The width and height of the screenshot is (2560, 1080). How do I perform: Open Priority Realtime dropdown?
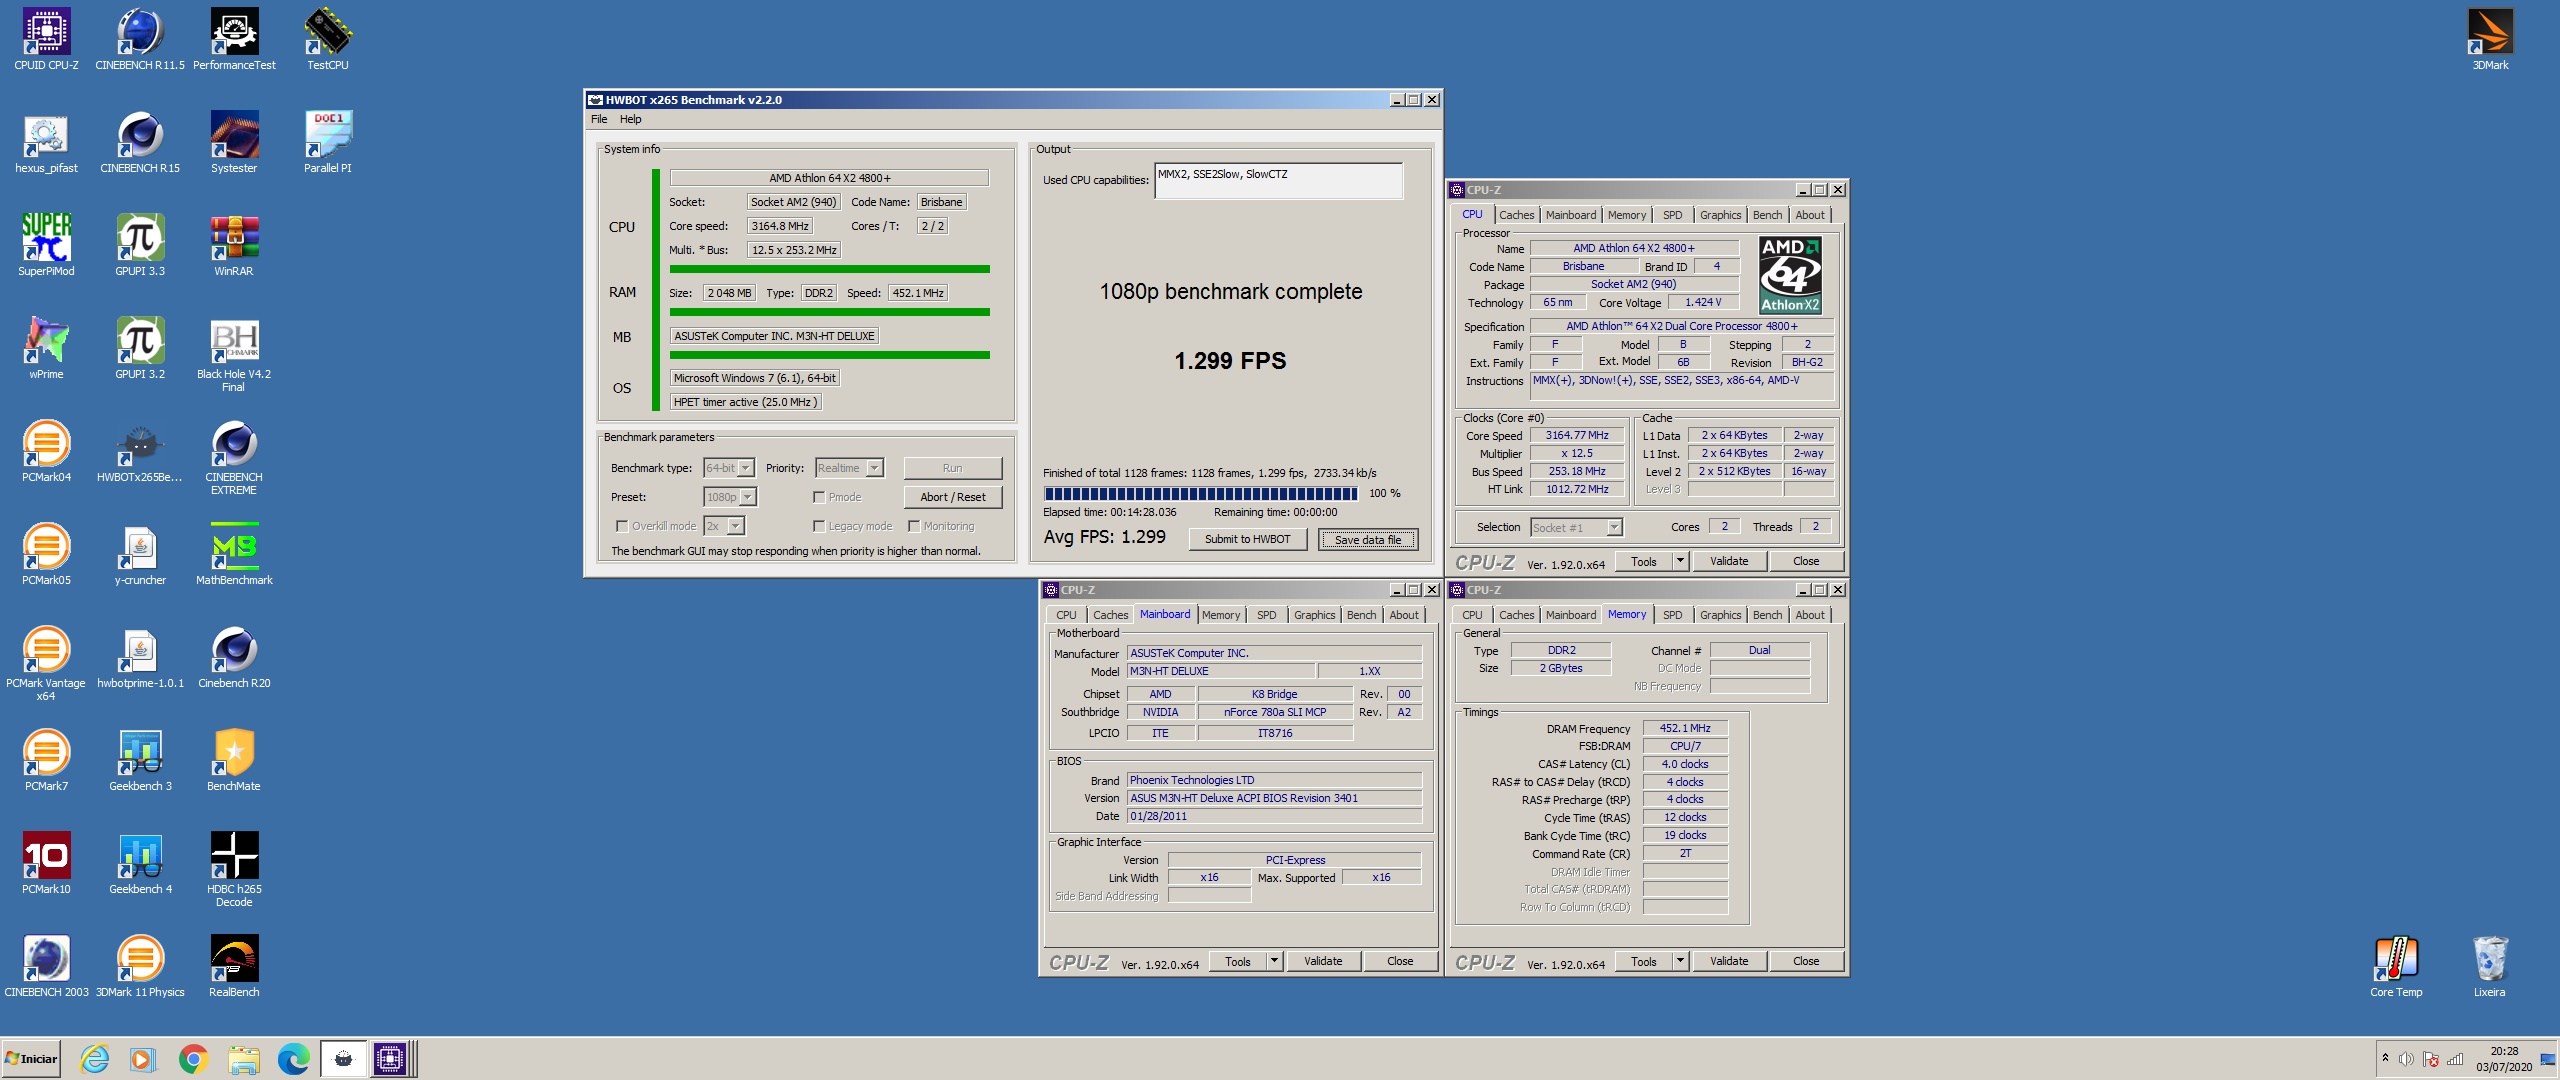tap(849, 468)
